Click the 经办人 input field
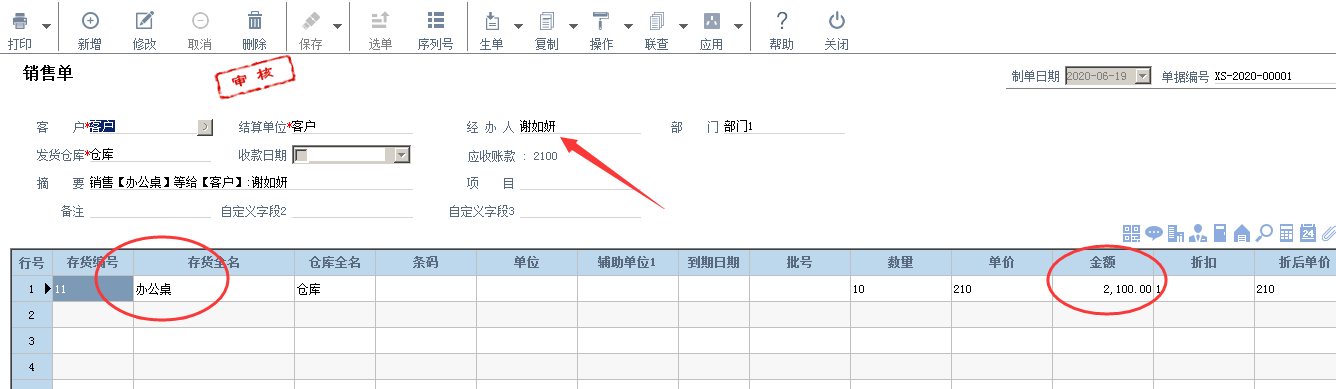The height and width of the screenshot is (389, 1336). point(579,126)
